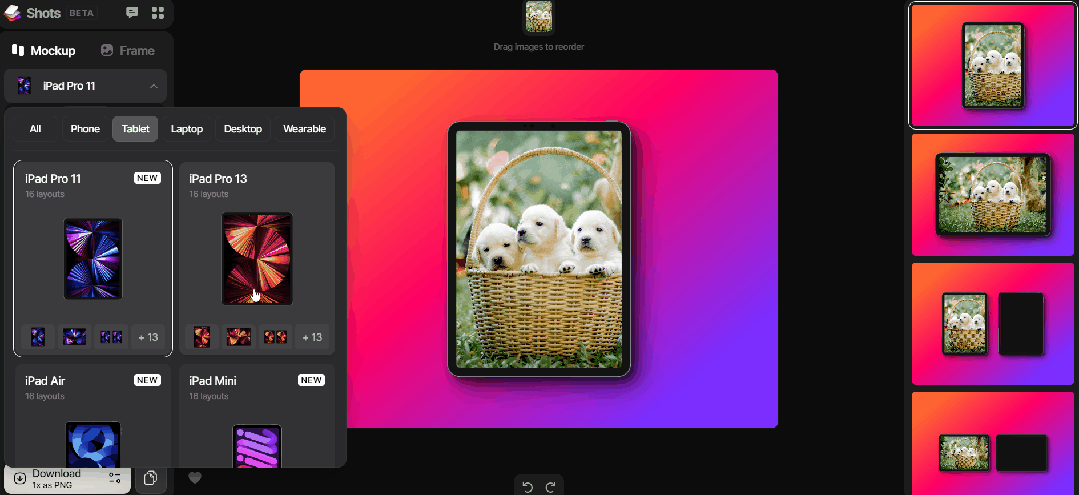Pick iPad Pro 11 portrait single layout
Viewport: 1079px width, 495px height.
pyautogui.click(x=38, y=337)
